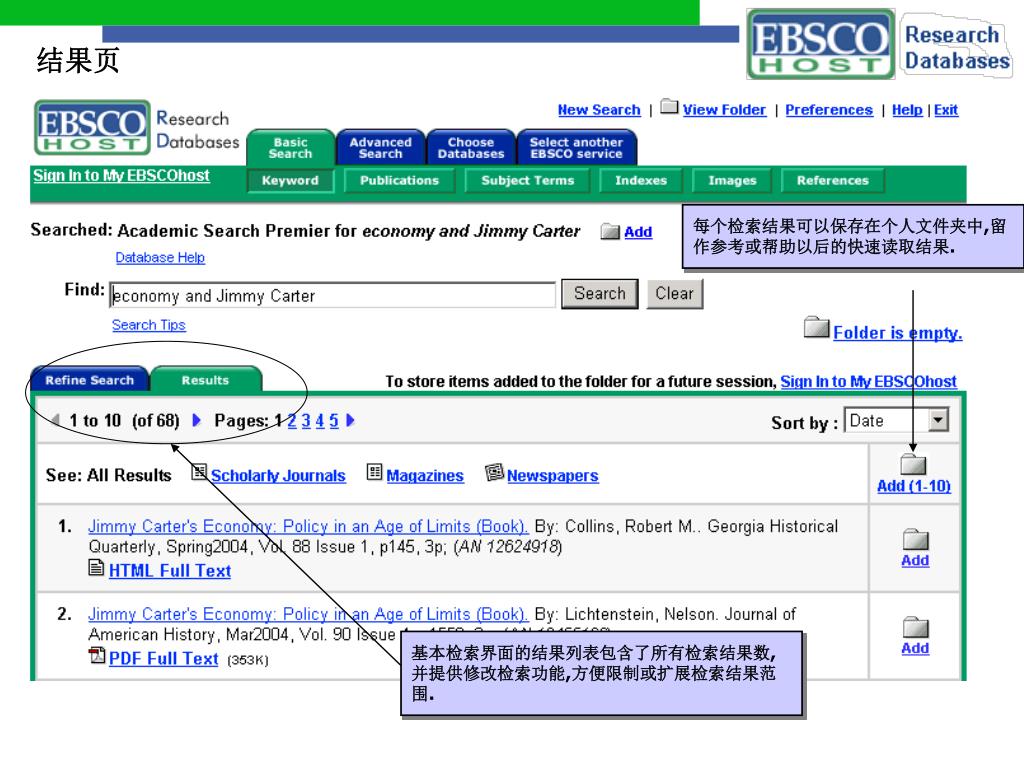
Task: Click folder icon for result 1 Add
Action: (916, 539)
